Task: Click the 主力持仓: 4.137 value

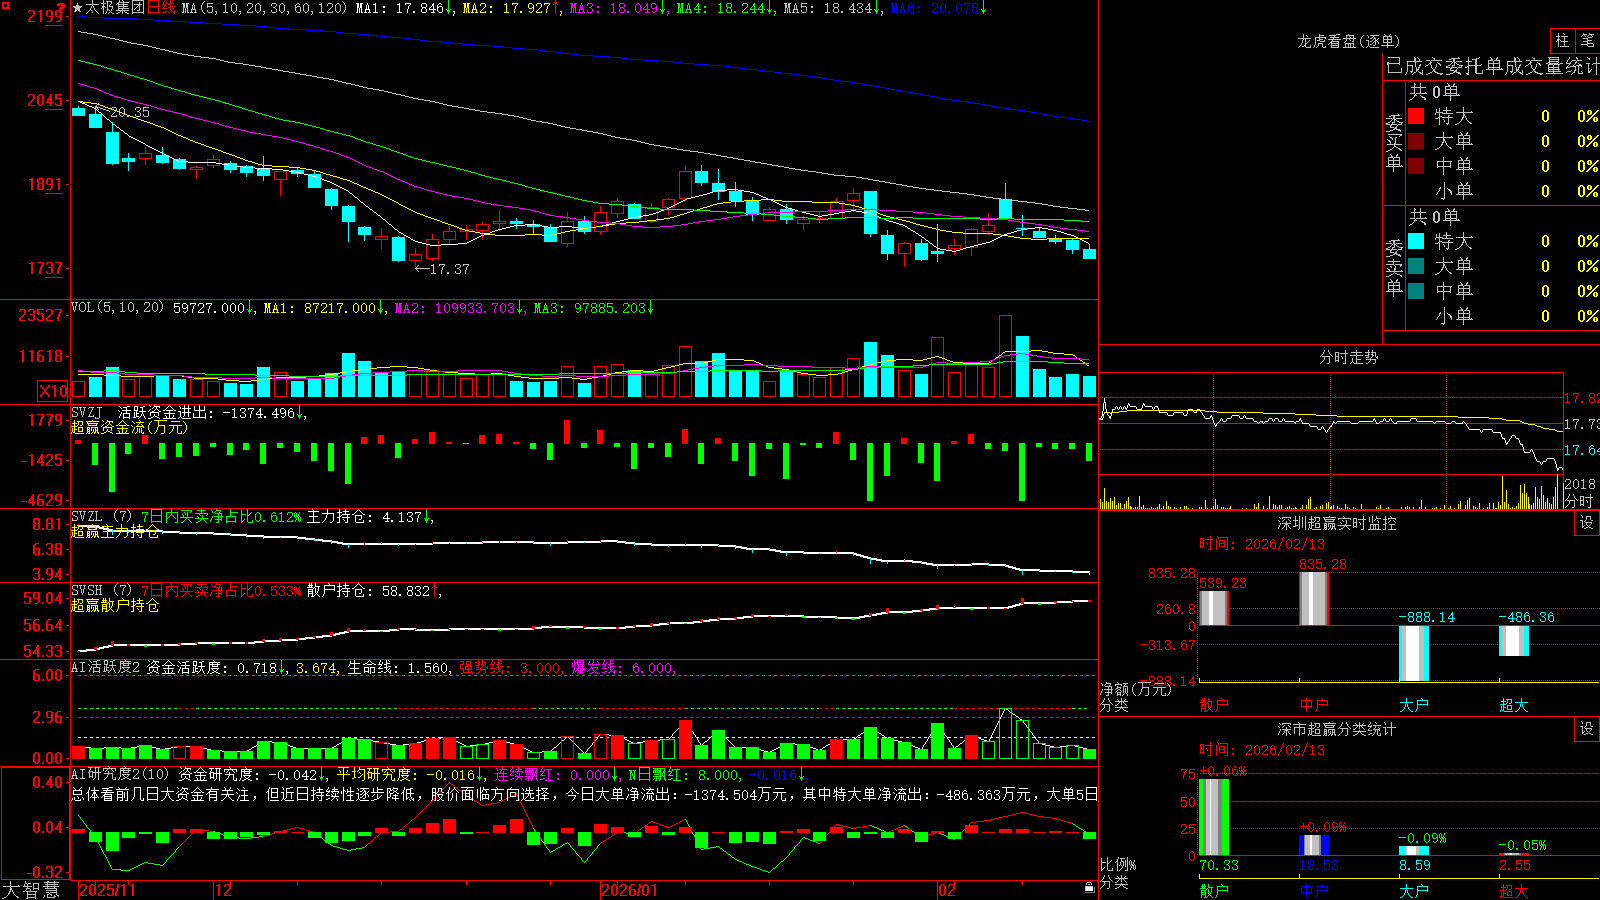Action: coord(365,517)
